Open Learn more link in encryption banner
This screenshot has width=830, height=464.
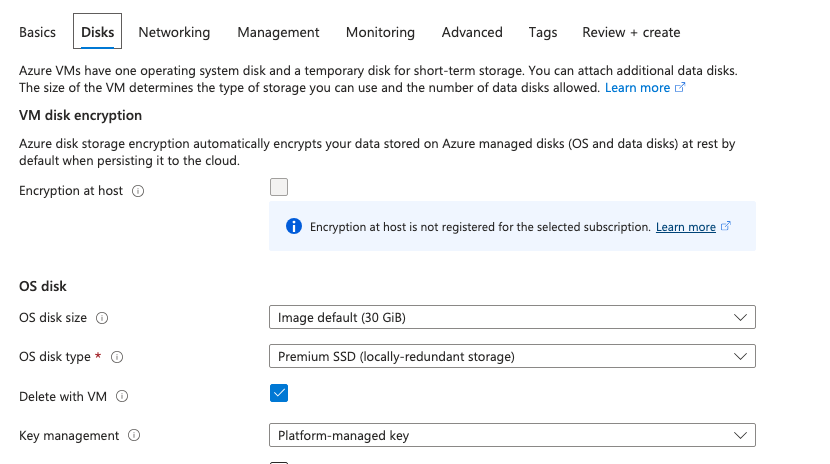pyautogui.click(x=685, y=227)
